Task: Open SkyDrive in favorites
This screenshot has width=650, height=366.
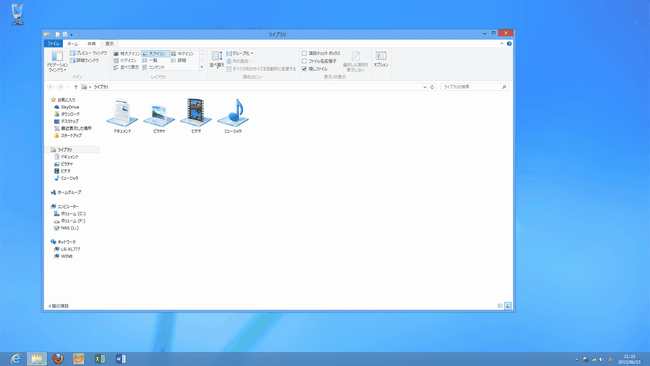Action: point(66,107)
